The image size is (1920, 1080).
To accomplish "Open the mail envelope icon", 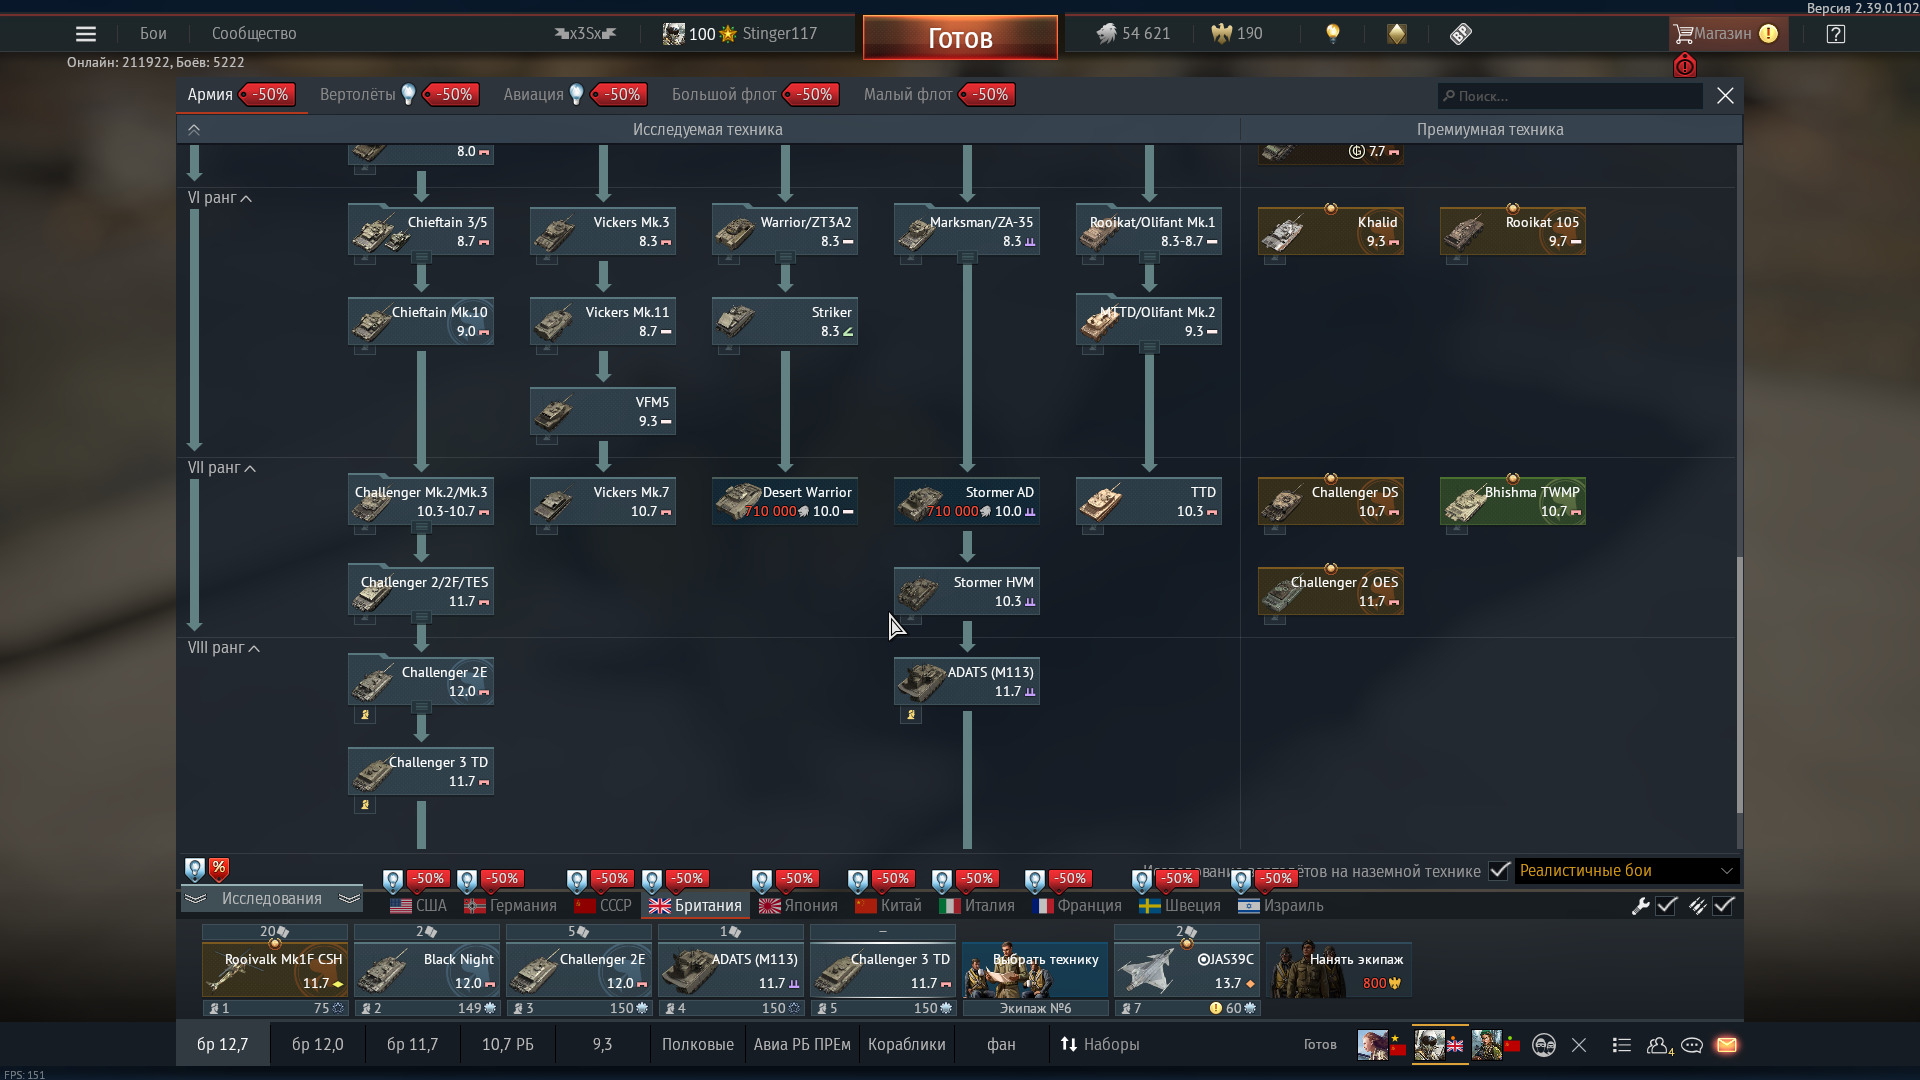I will pos(1727,1045).
